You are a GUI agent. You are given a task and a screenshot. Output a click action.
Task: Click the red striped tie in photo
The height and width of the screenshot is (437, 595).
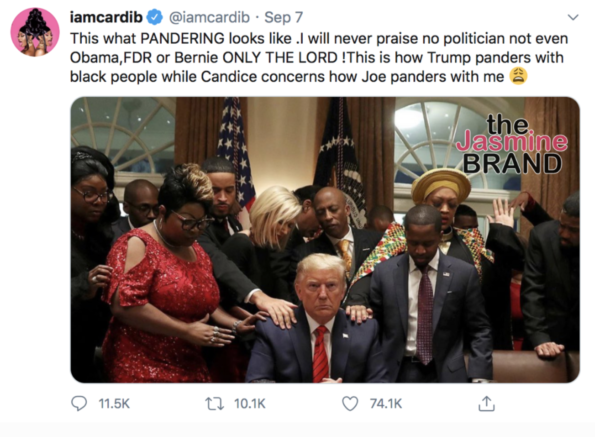[x=321, y=353]
